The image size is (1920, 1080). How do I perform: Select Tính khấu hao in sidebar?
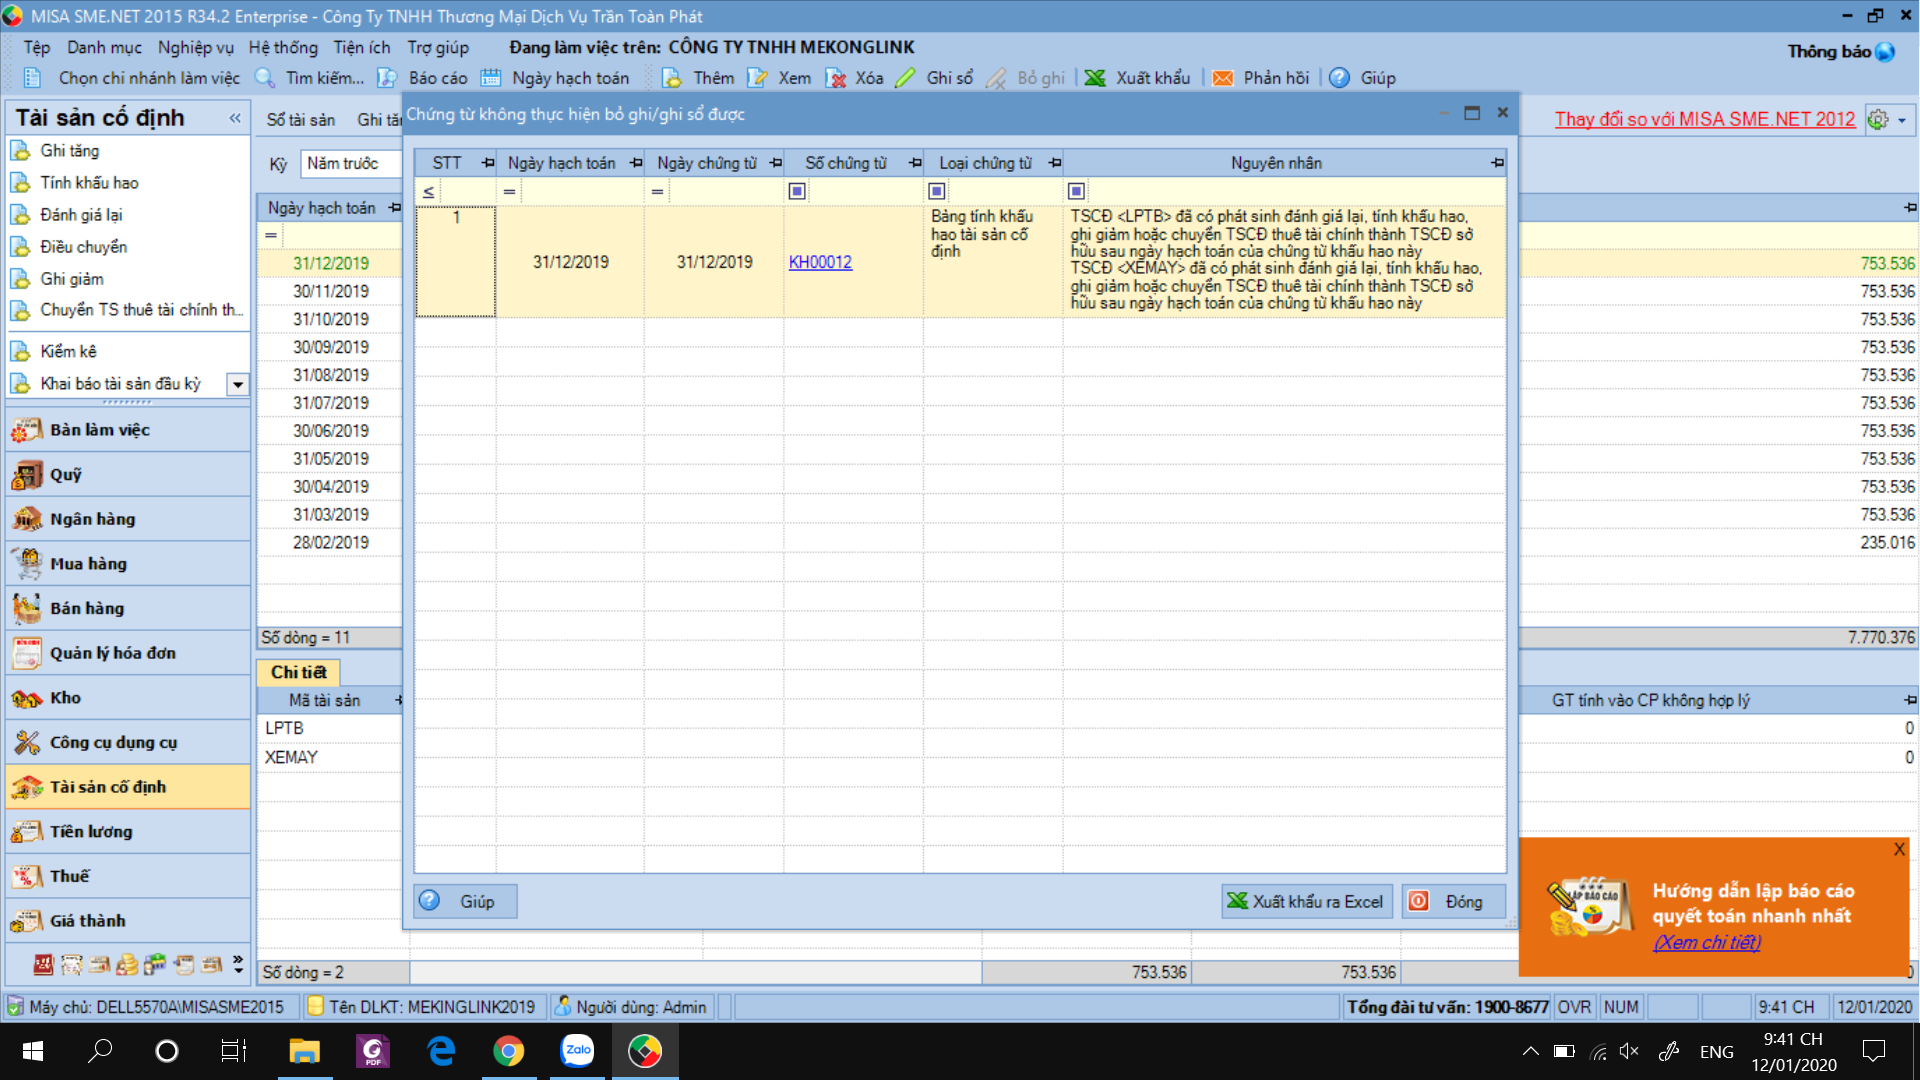(89, 183)
